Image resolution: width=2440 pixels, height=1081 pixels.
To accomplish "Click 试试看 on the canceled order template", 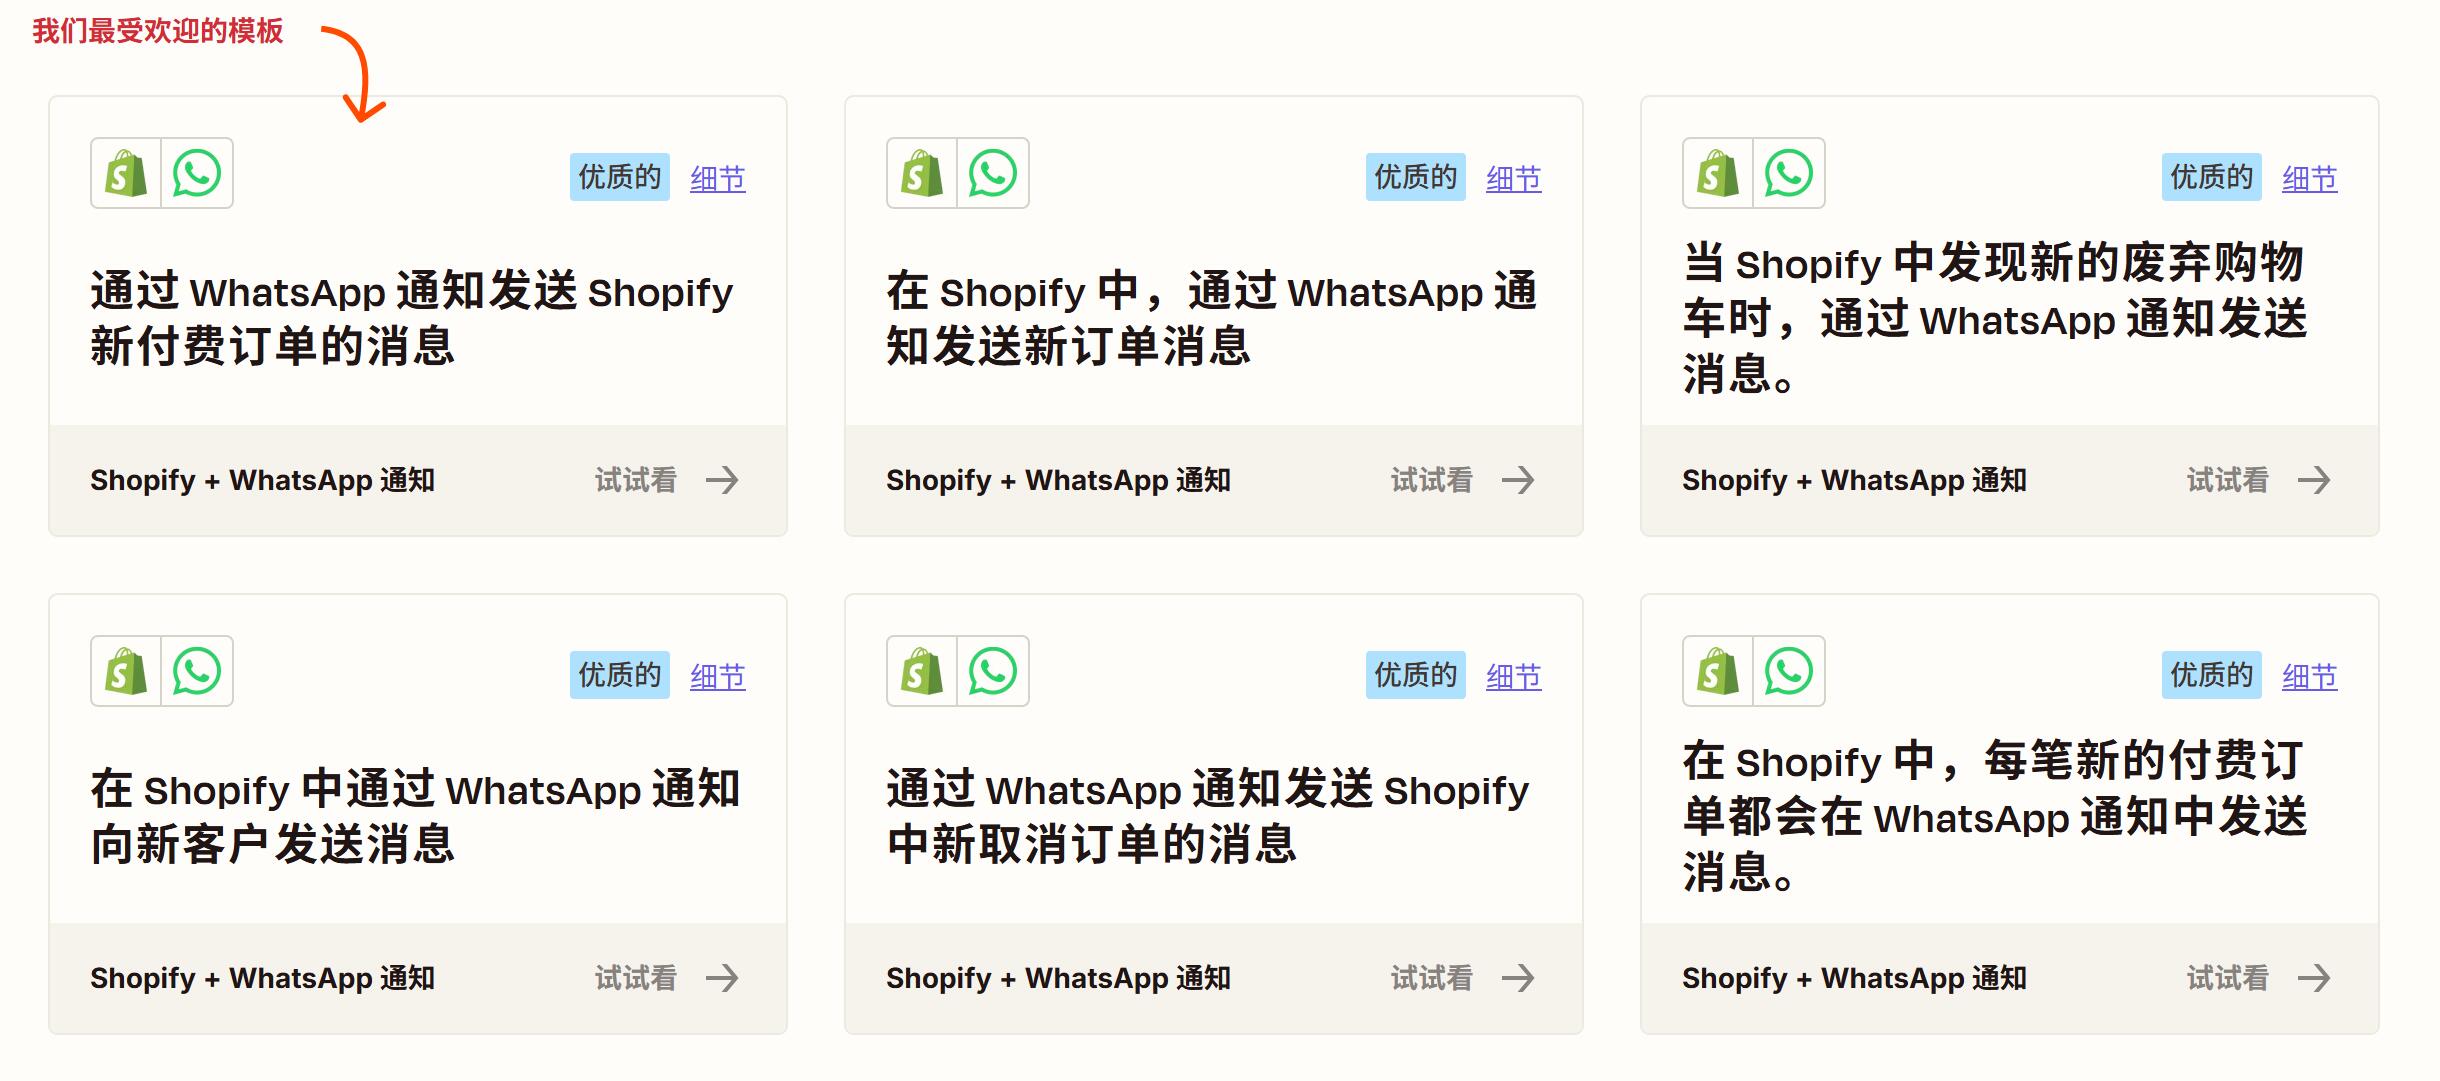I will tap(1432, 978).
